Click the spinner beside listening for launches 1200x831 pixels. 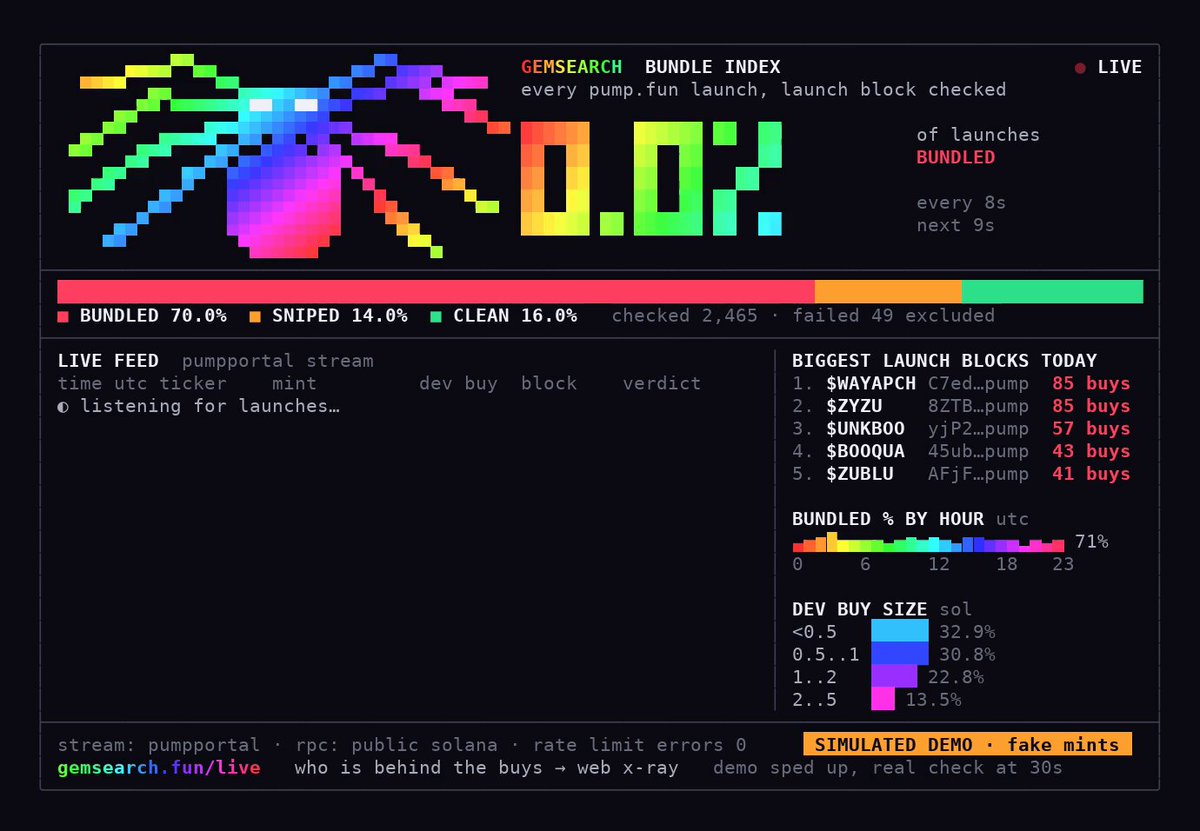coord(63,406)
